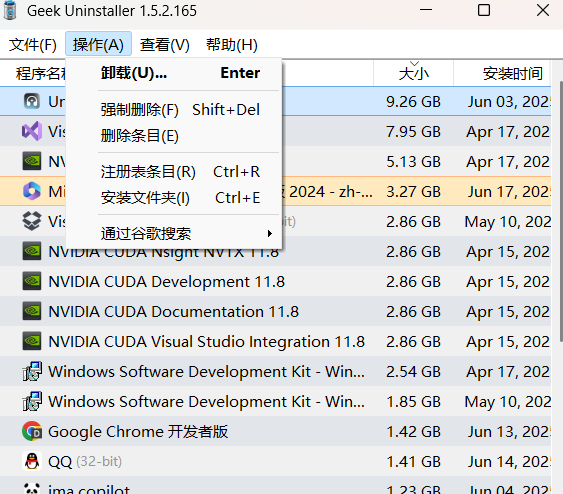The height and width of the screenshot is (494, 563).
Task: Click the 1.42 GB size cell
Action: [413, 432]
